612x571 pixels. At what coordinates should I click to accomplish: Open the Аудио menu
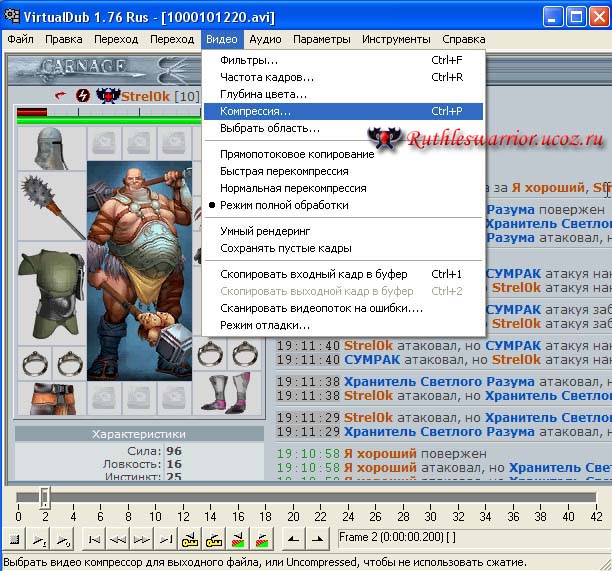coord(265,39)
